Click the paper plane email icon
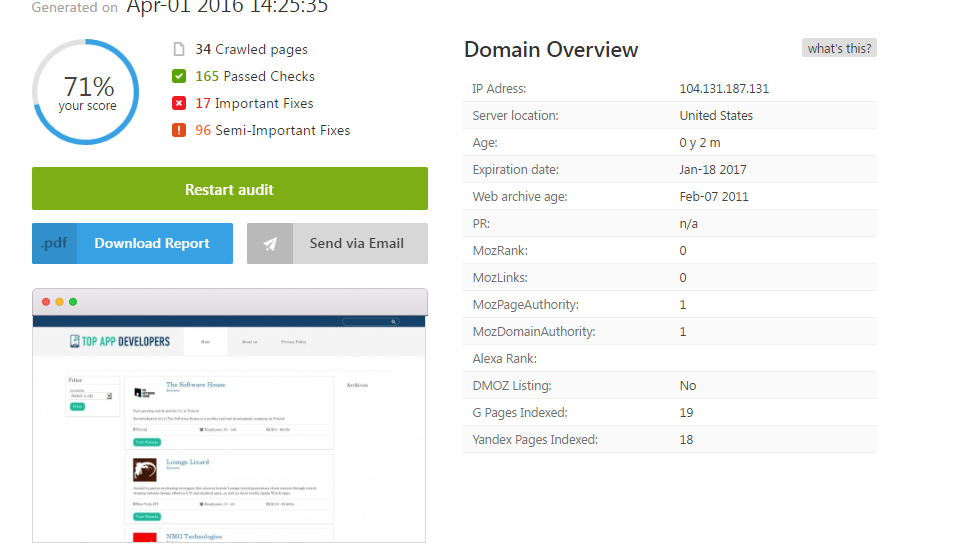The width and height of the screenshot is (967, 560). point(270,243)
